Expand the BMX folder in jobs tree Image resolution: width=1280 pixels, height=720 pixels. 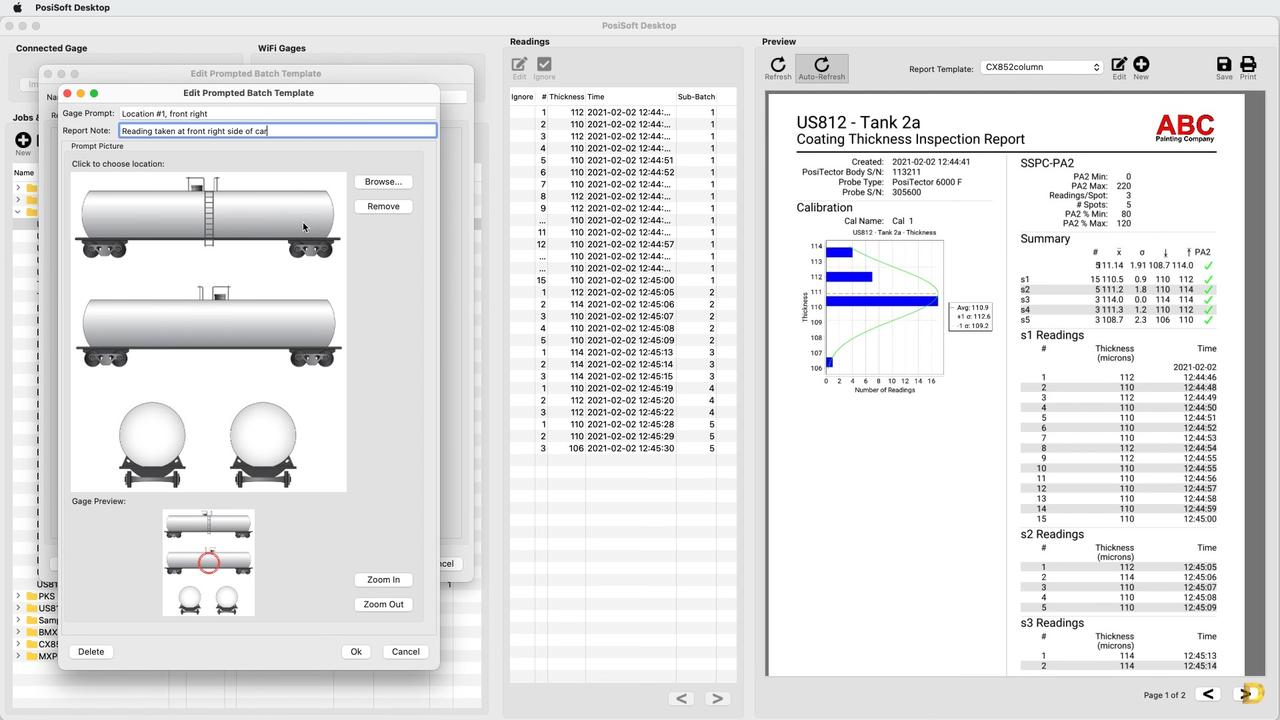coord(18,632)
